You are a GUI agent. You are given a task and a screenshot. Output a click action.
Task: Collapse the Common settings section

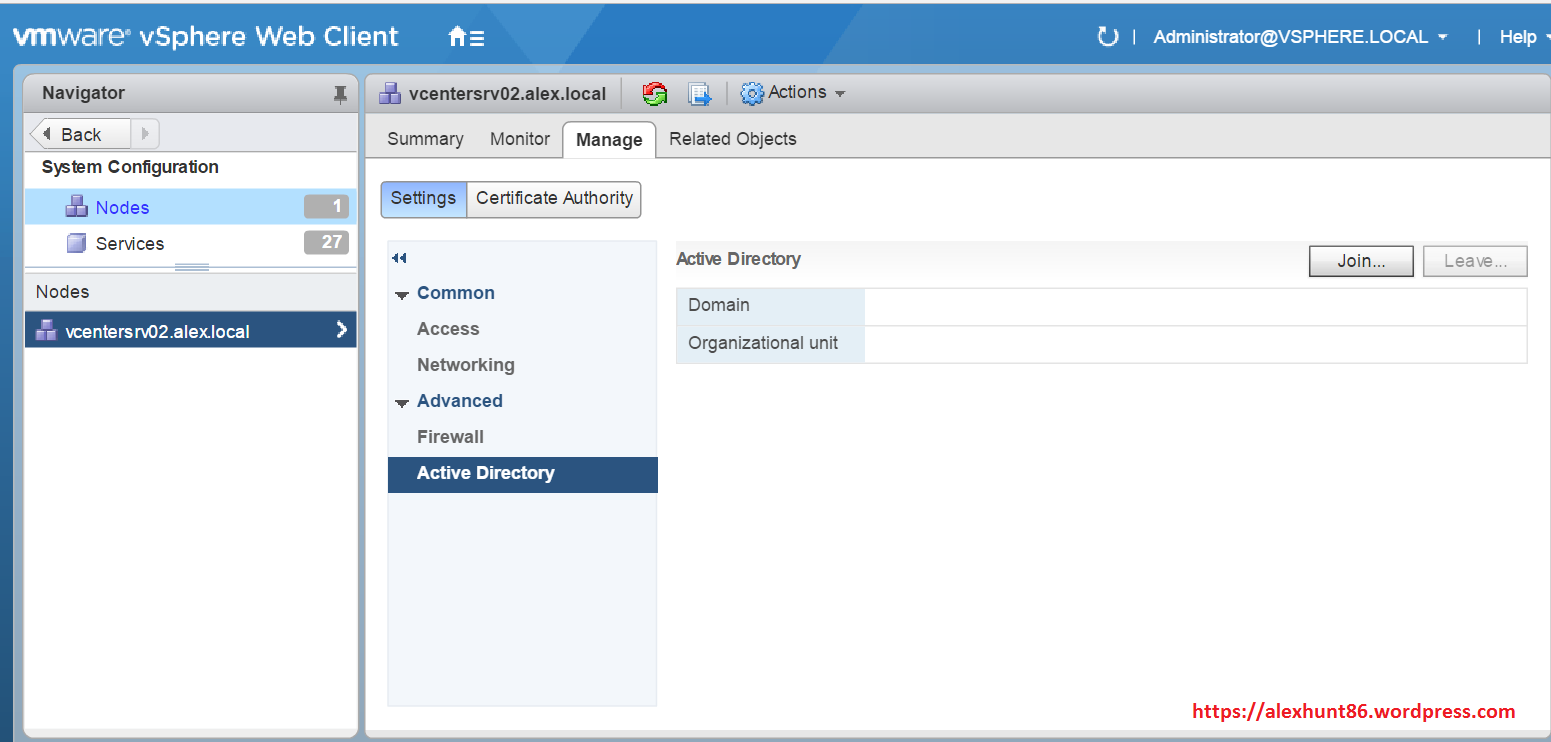[402, 294]
